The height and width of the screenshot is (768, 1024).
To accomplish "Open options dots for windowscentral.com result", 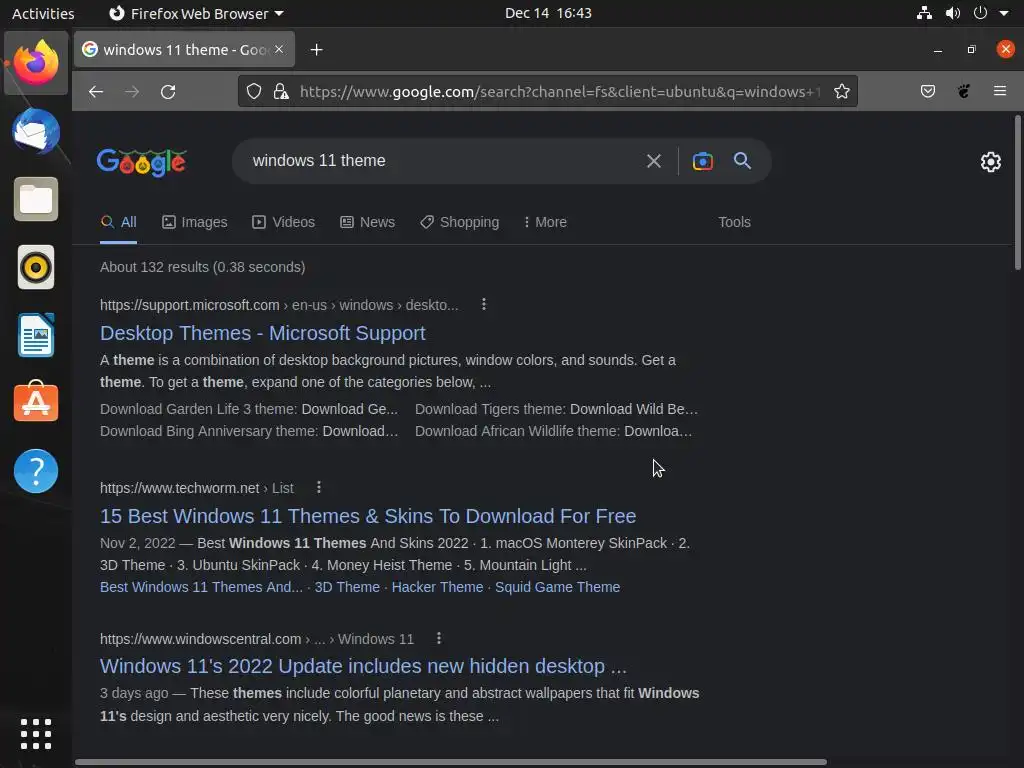I will click(x=439, y=638).
